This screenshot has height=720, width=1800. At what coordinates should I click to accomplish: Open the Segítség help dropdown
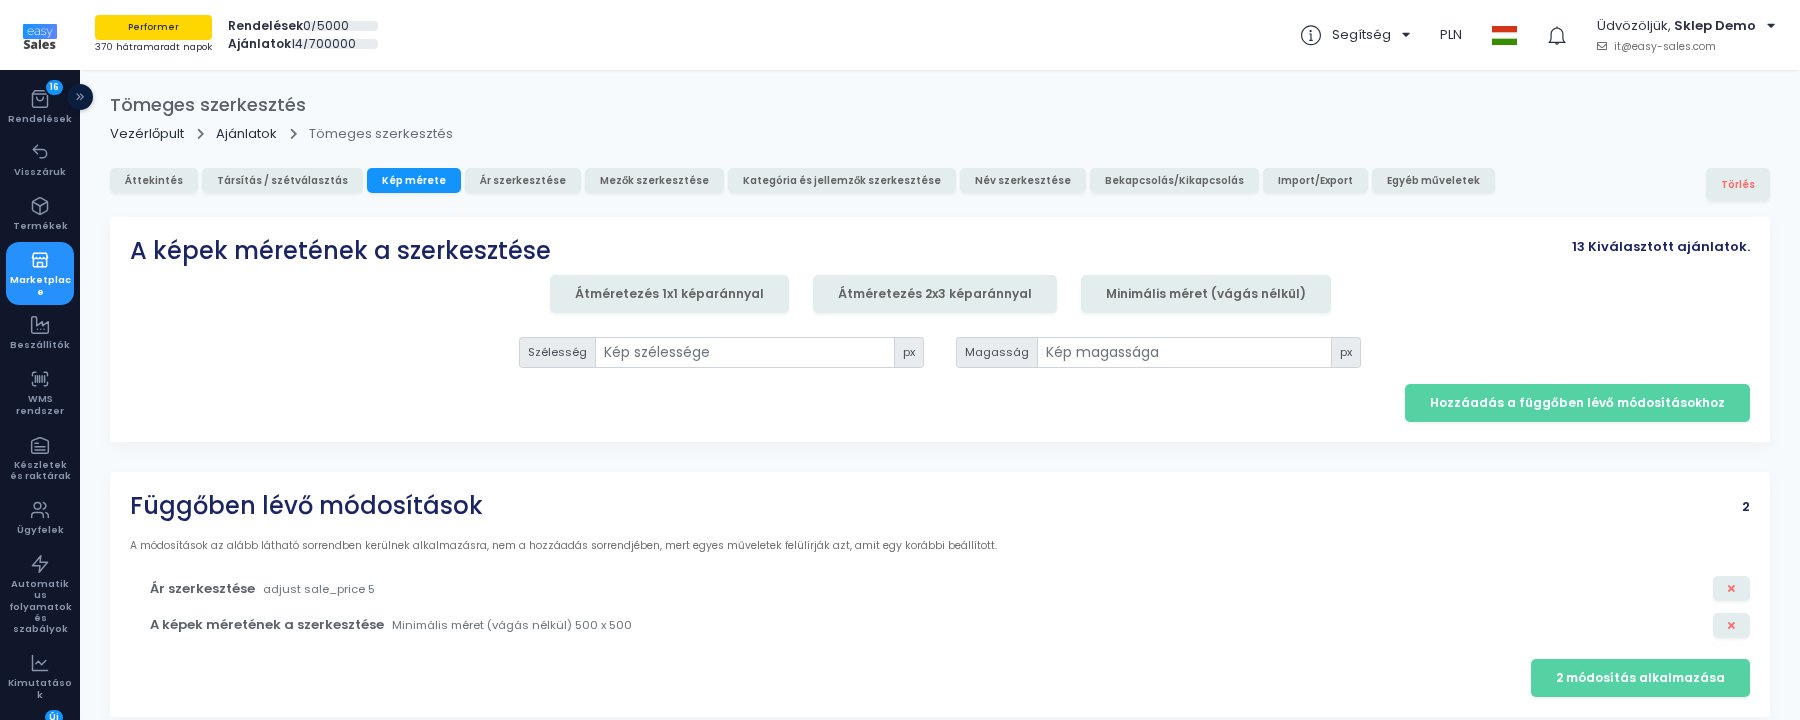pos(1355,35)
